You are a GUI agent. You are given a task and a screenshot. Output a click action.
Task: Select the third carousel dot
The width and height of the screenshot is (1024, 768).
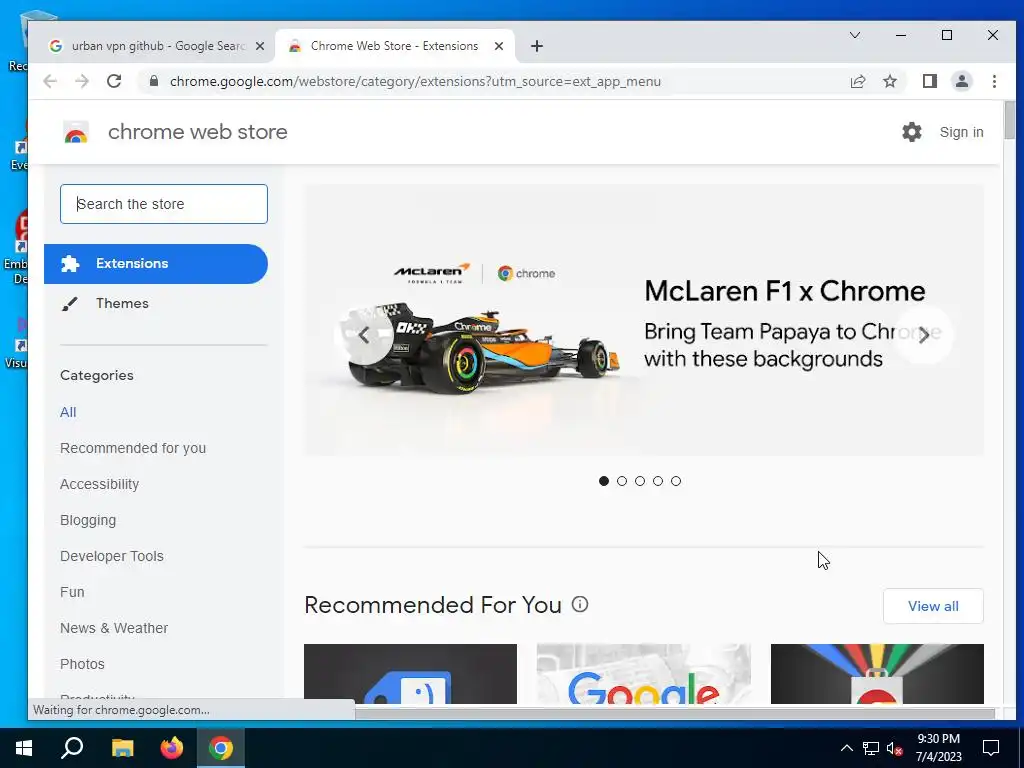click(x=640, y=481)
